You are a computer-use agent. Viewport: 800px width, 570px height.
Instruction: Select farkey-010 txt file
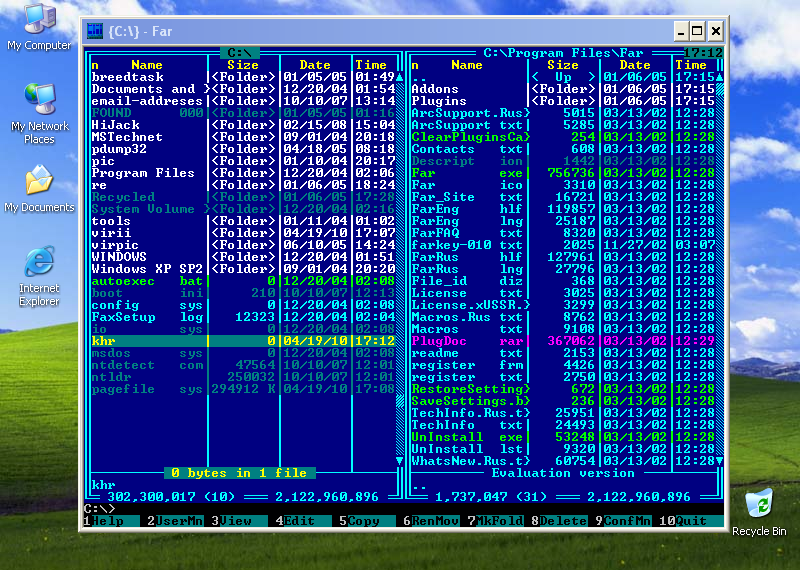[x=563, y=245]
